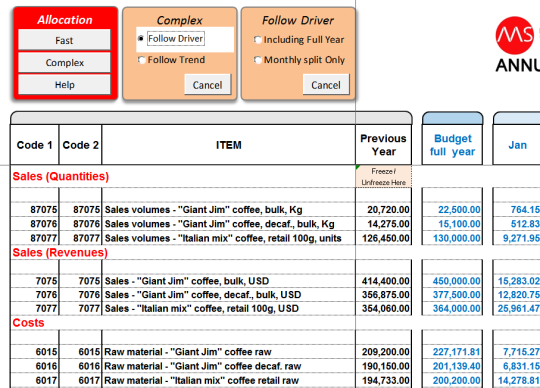The width and height of the screenshot is (540, 388).
Task: Click the Fast allocation button
Action: pyautogui.click(x=64, y=40)
